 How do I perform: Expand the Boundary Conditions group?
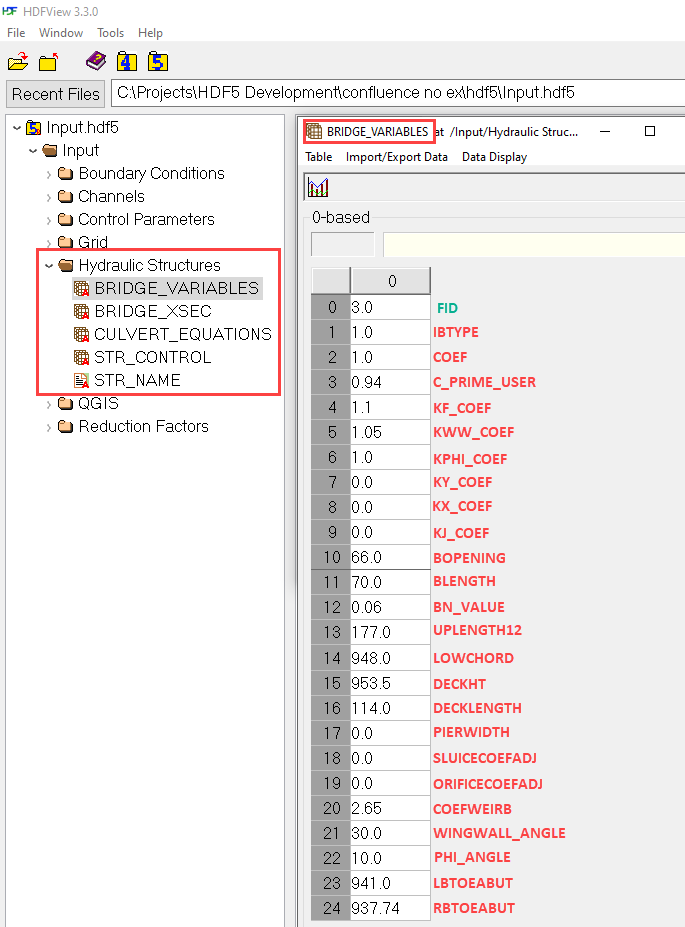coord(49,174)
